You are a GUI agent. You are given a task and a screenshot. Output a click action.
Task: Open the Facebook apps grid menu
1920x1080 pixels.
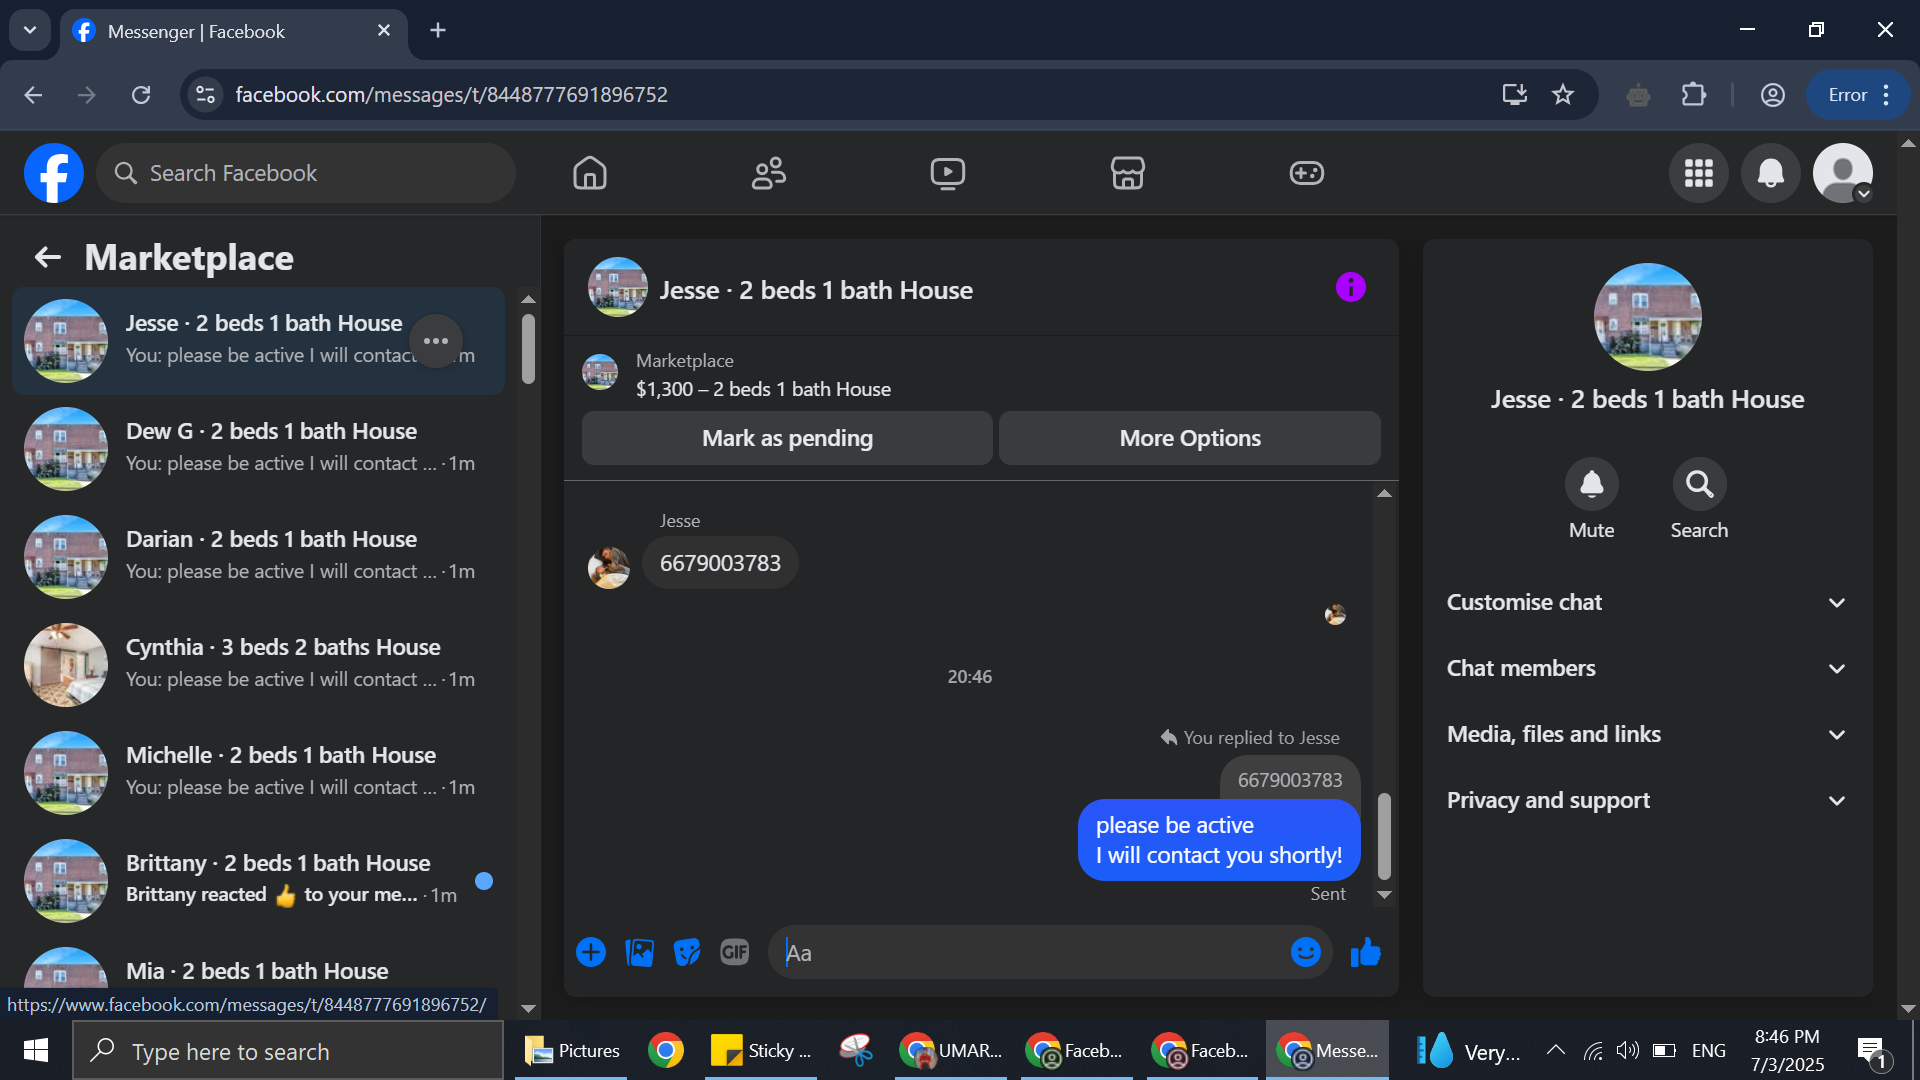click(1698, 173)
